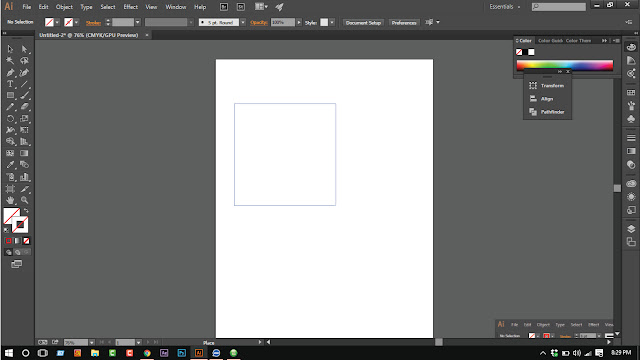
Task: Select the Symbol Sprayer tool
Action: [x=10, y=177]
